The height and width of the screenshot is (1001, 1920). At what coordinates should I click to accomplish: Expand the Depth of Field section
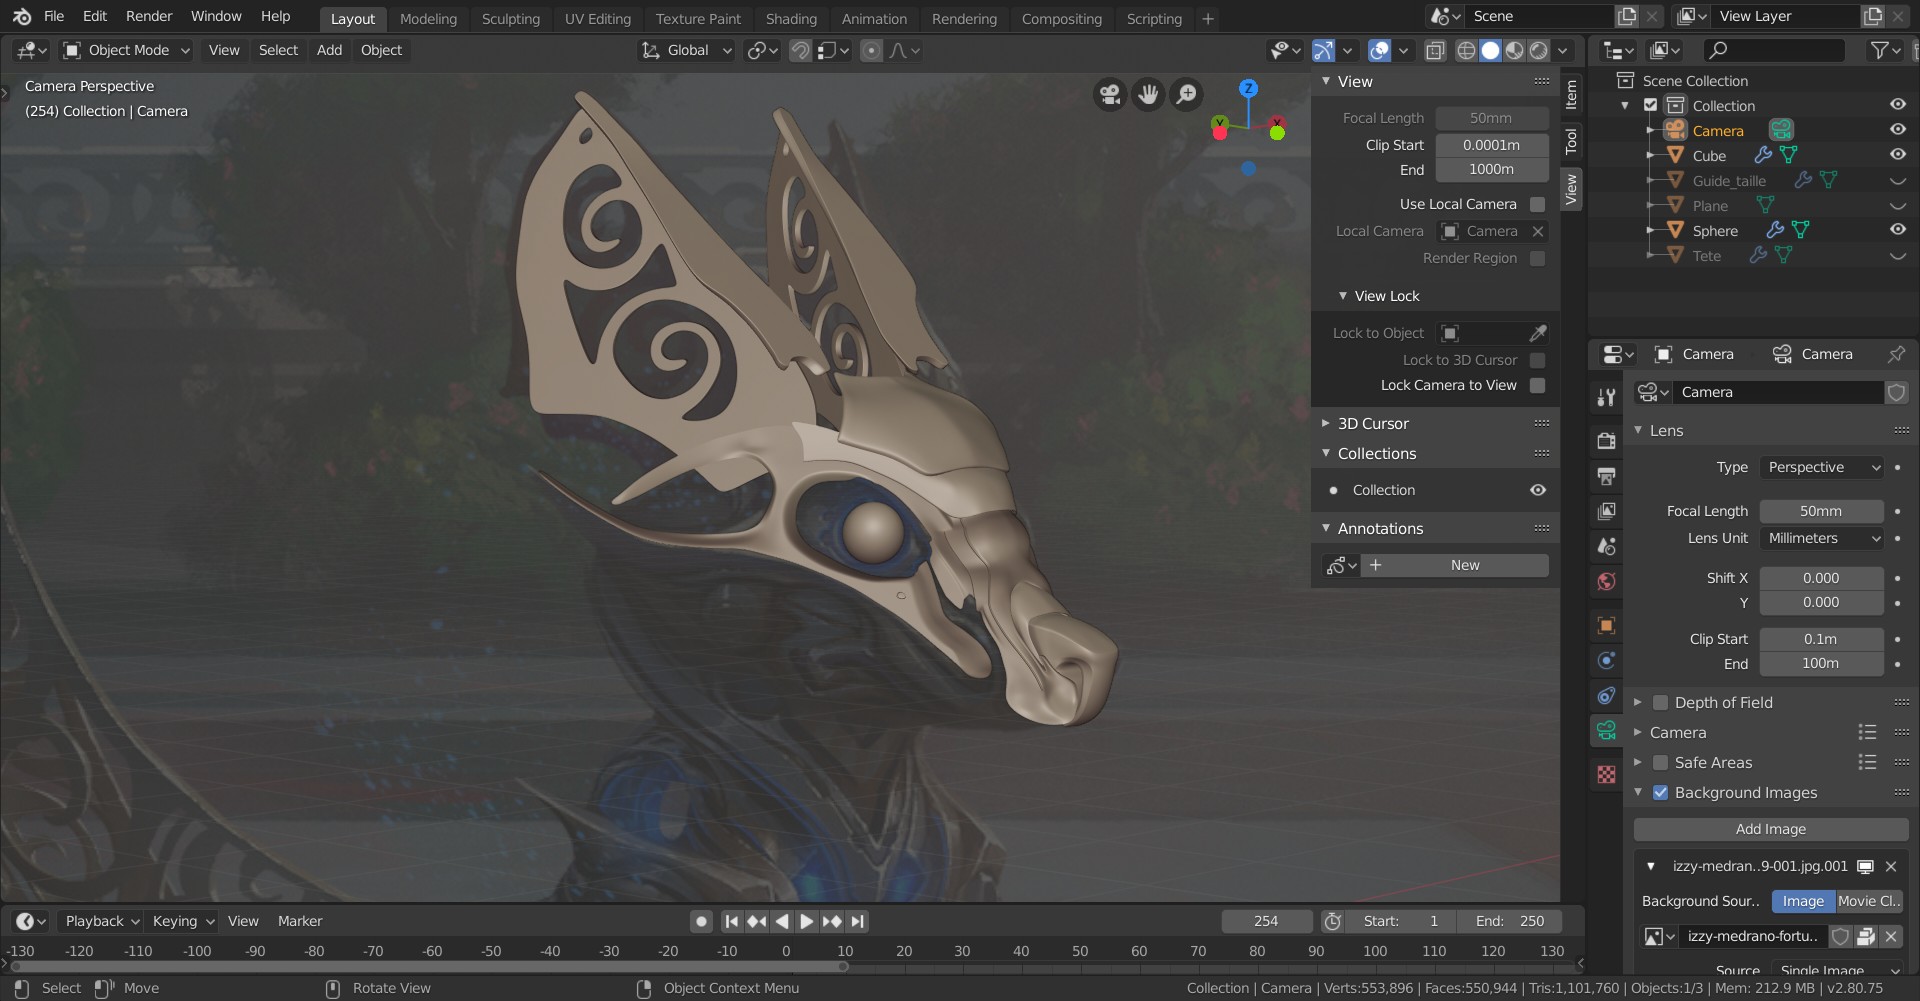click(x=1638, y=703)
